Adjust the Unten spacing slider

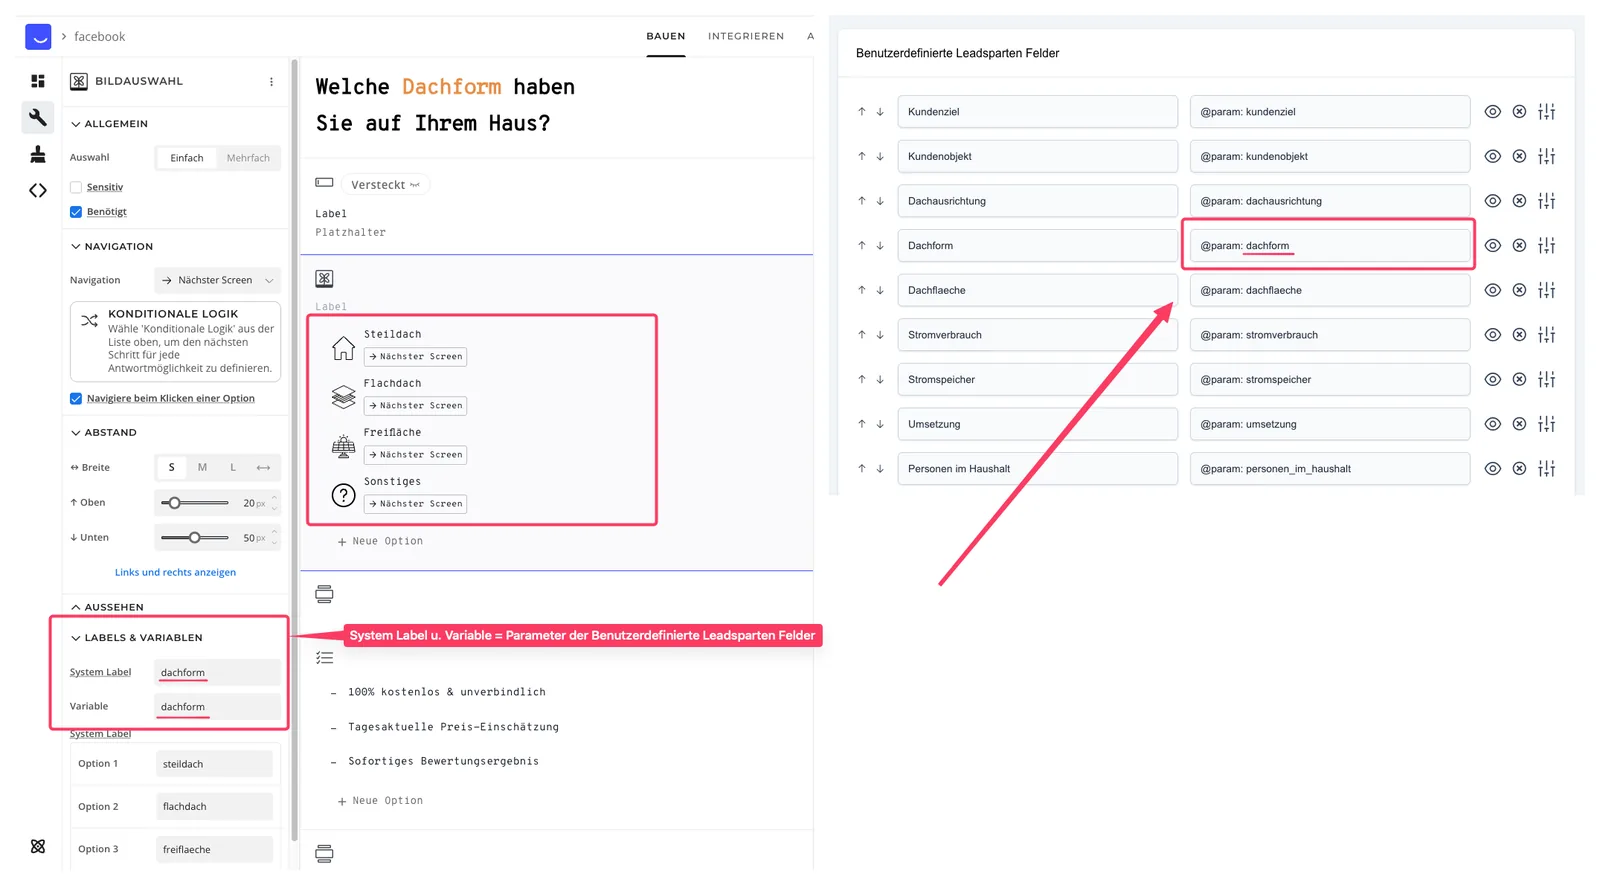point(194,538)
